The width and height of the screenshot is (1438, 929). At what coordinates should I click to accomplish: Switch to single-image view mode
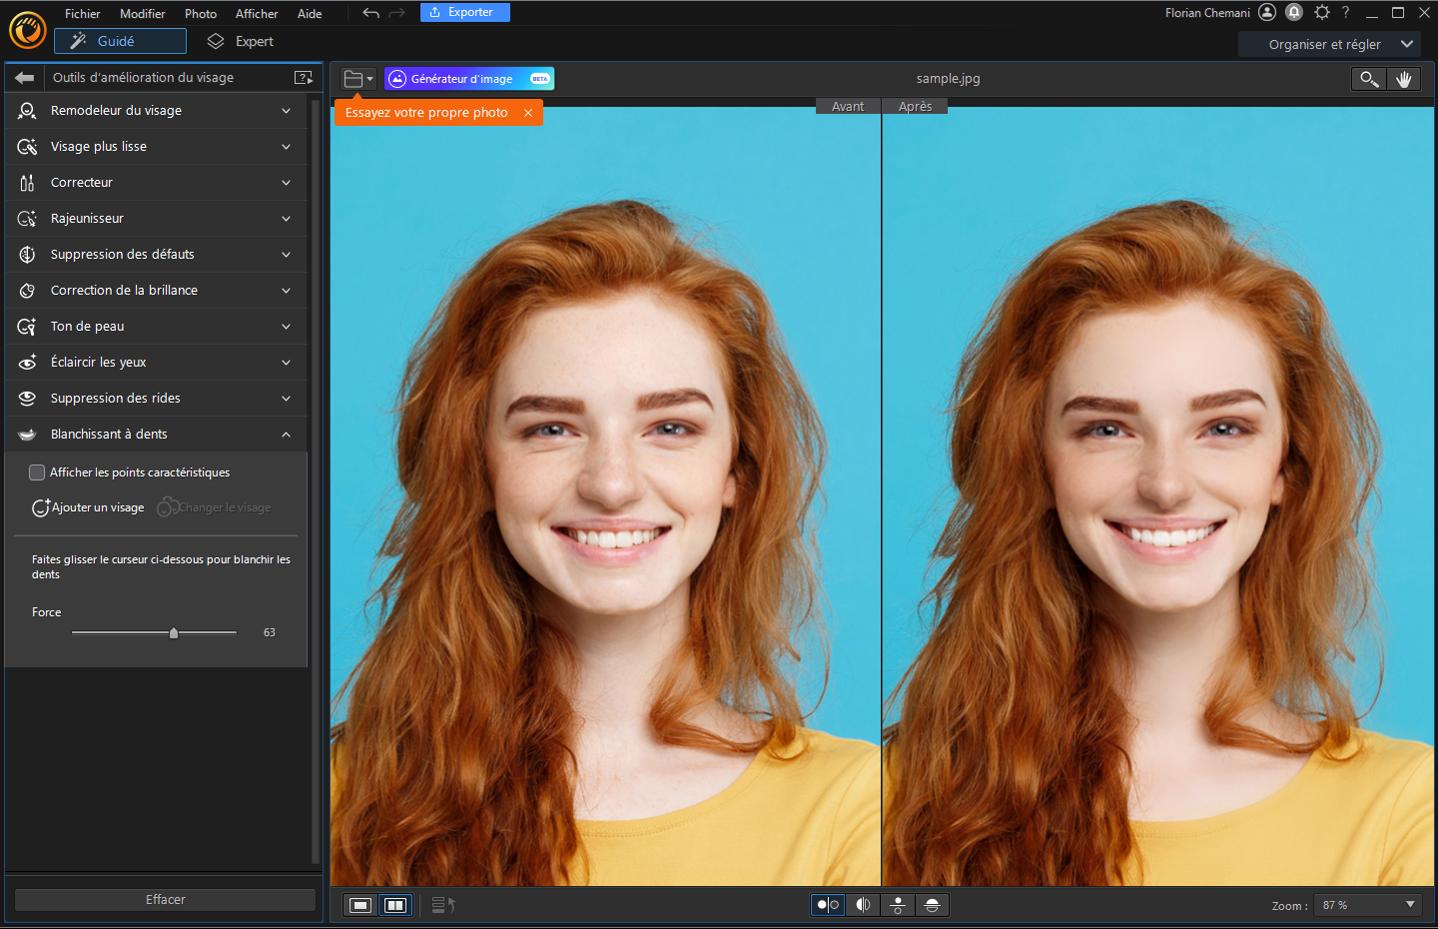(x=361, y=905)
